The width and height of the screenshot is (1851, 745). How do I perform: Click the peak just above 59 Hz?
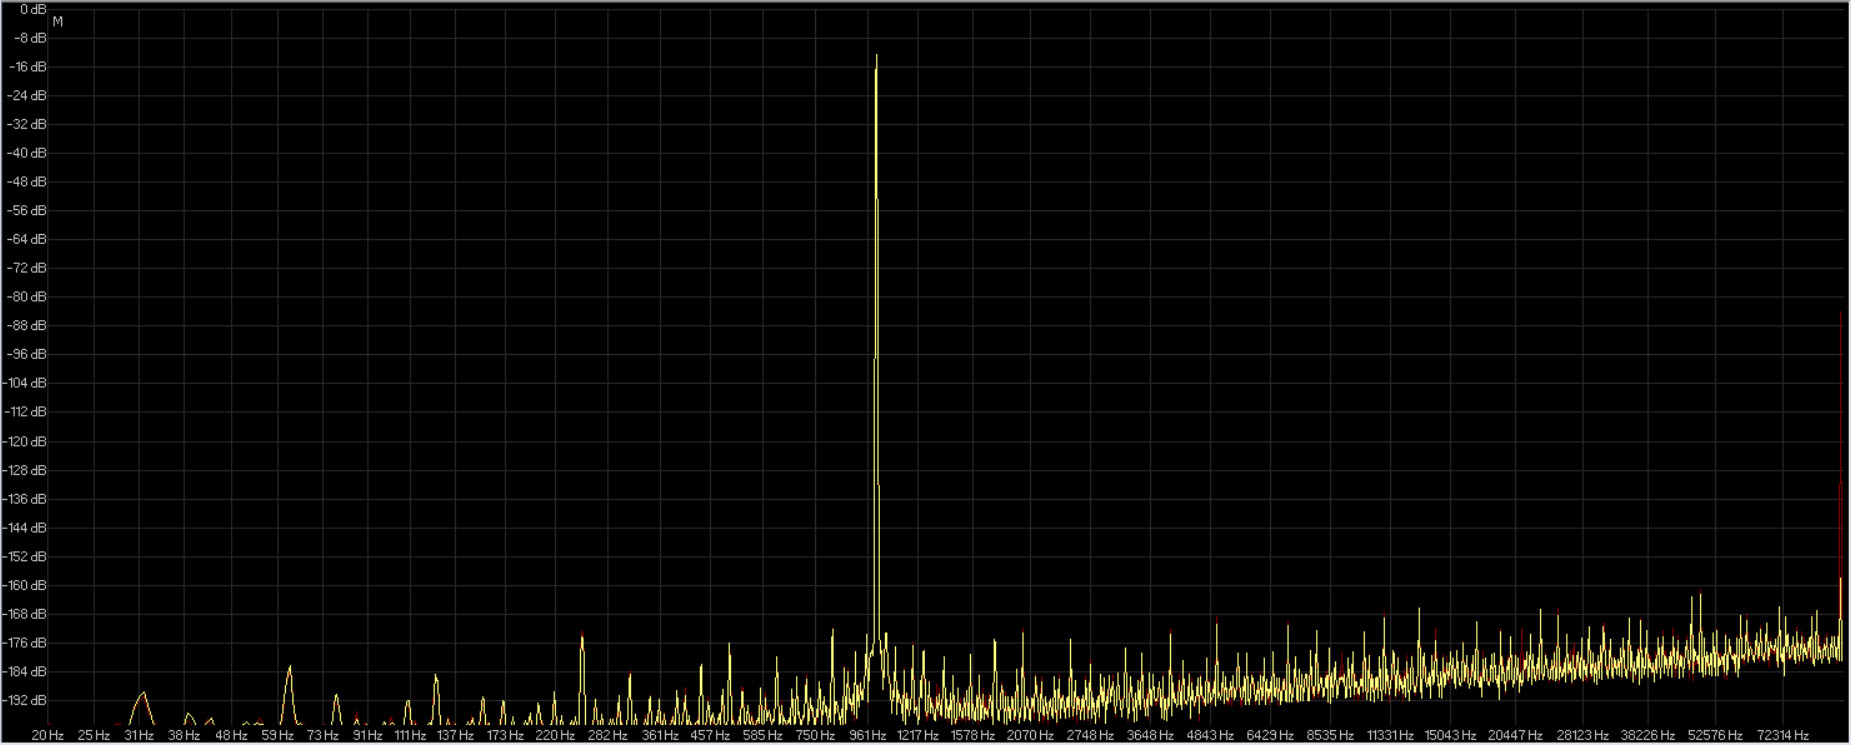point(289,668)
